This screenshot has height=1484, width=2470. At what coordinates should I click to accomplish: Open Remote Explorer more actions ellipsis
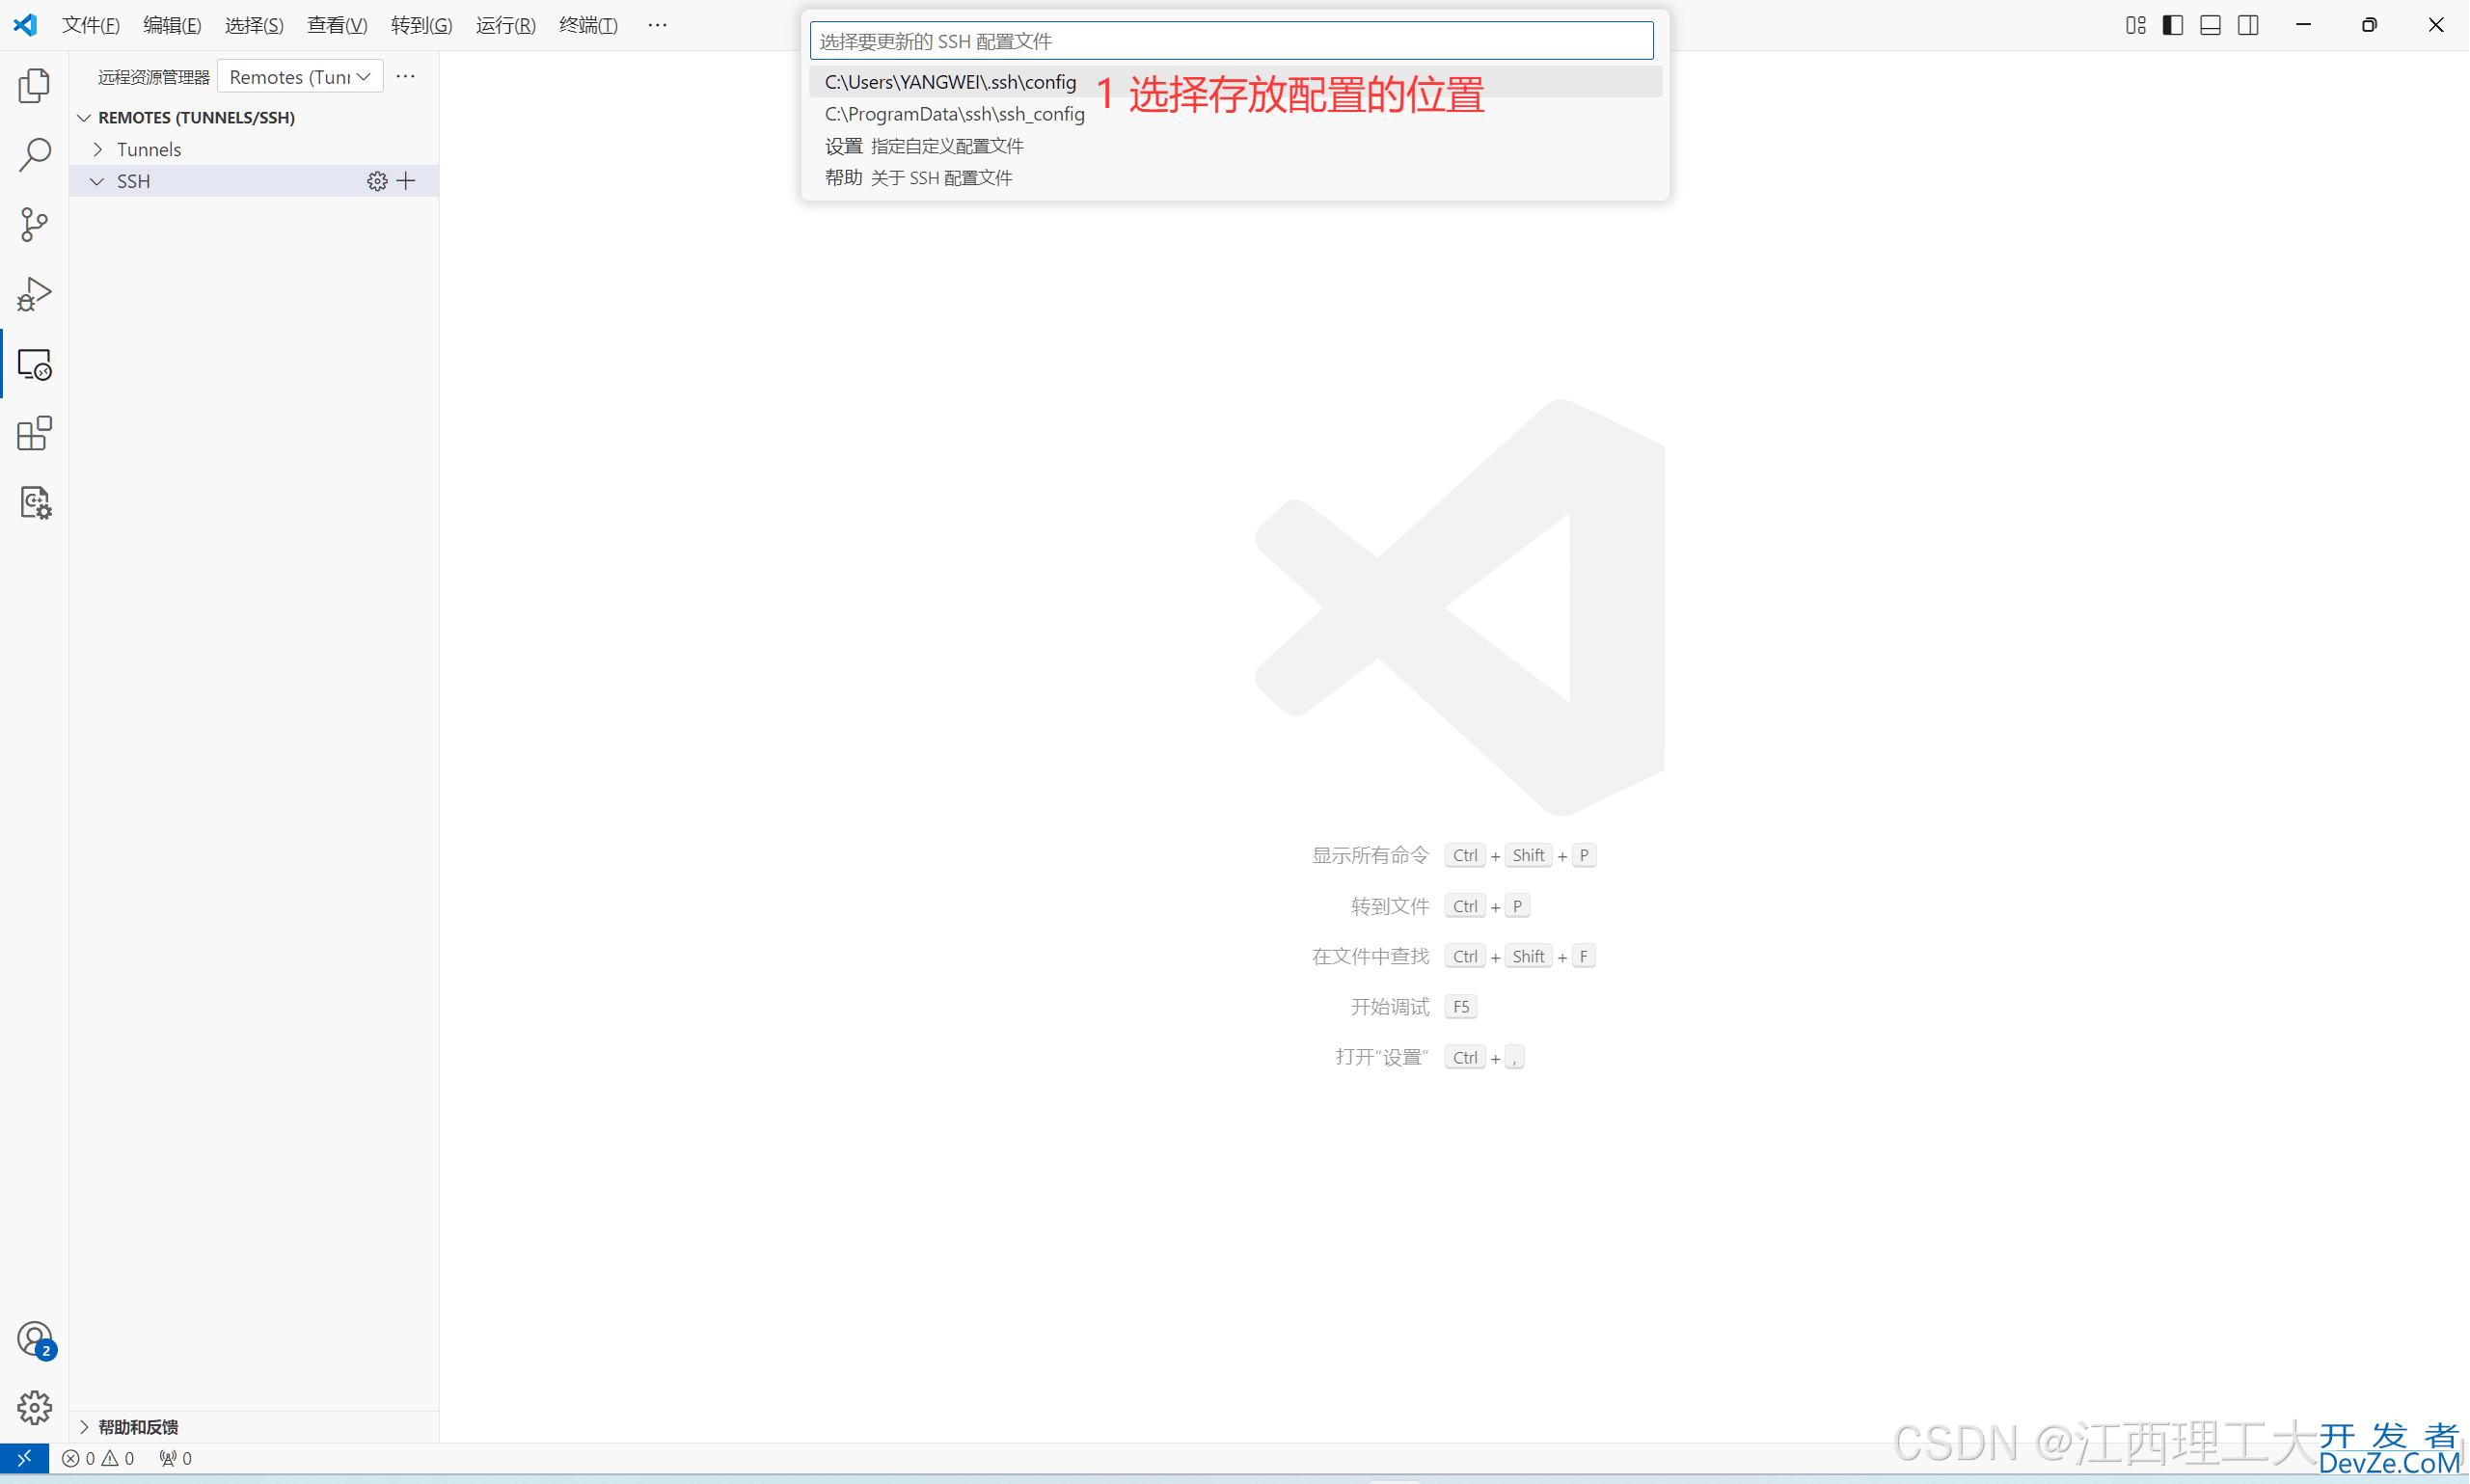pyautogui.click(x=405, y=76)
